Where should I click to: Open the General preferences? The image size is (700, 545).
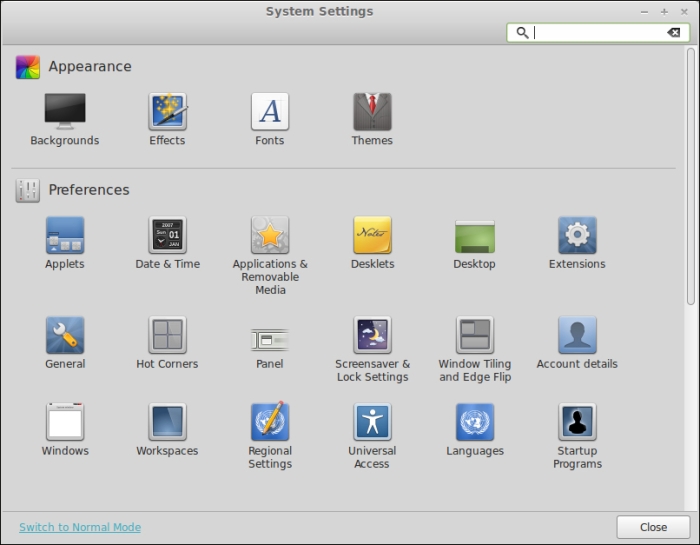(x=65, y=343)
